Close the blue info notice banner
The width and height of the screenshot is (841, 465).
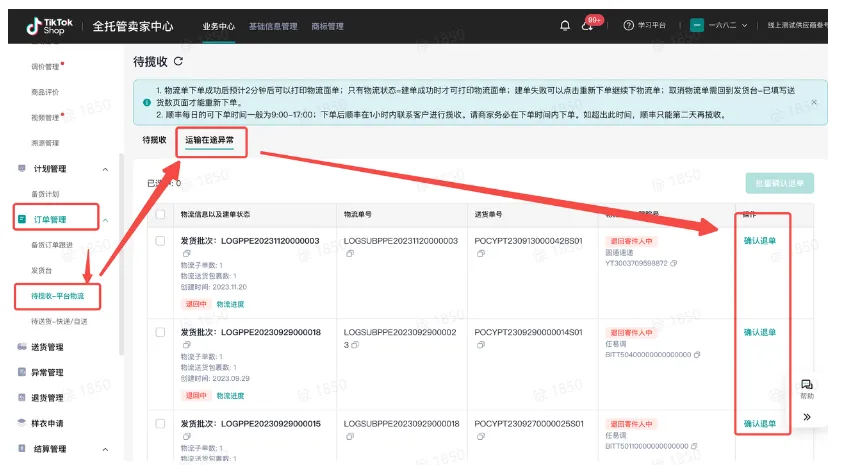tap(814, 102)
